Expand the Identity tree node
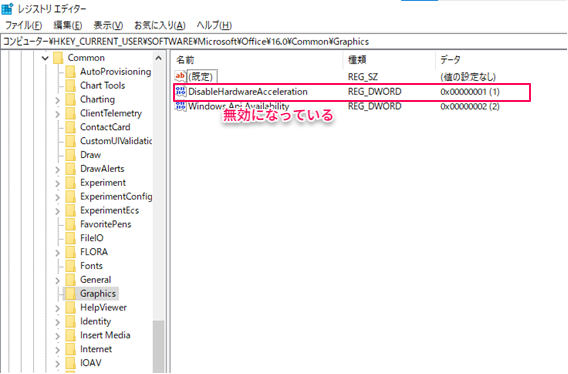The image size is (568, 374). (x=58, y=321)
